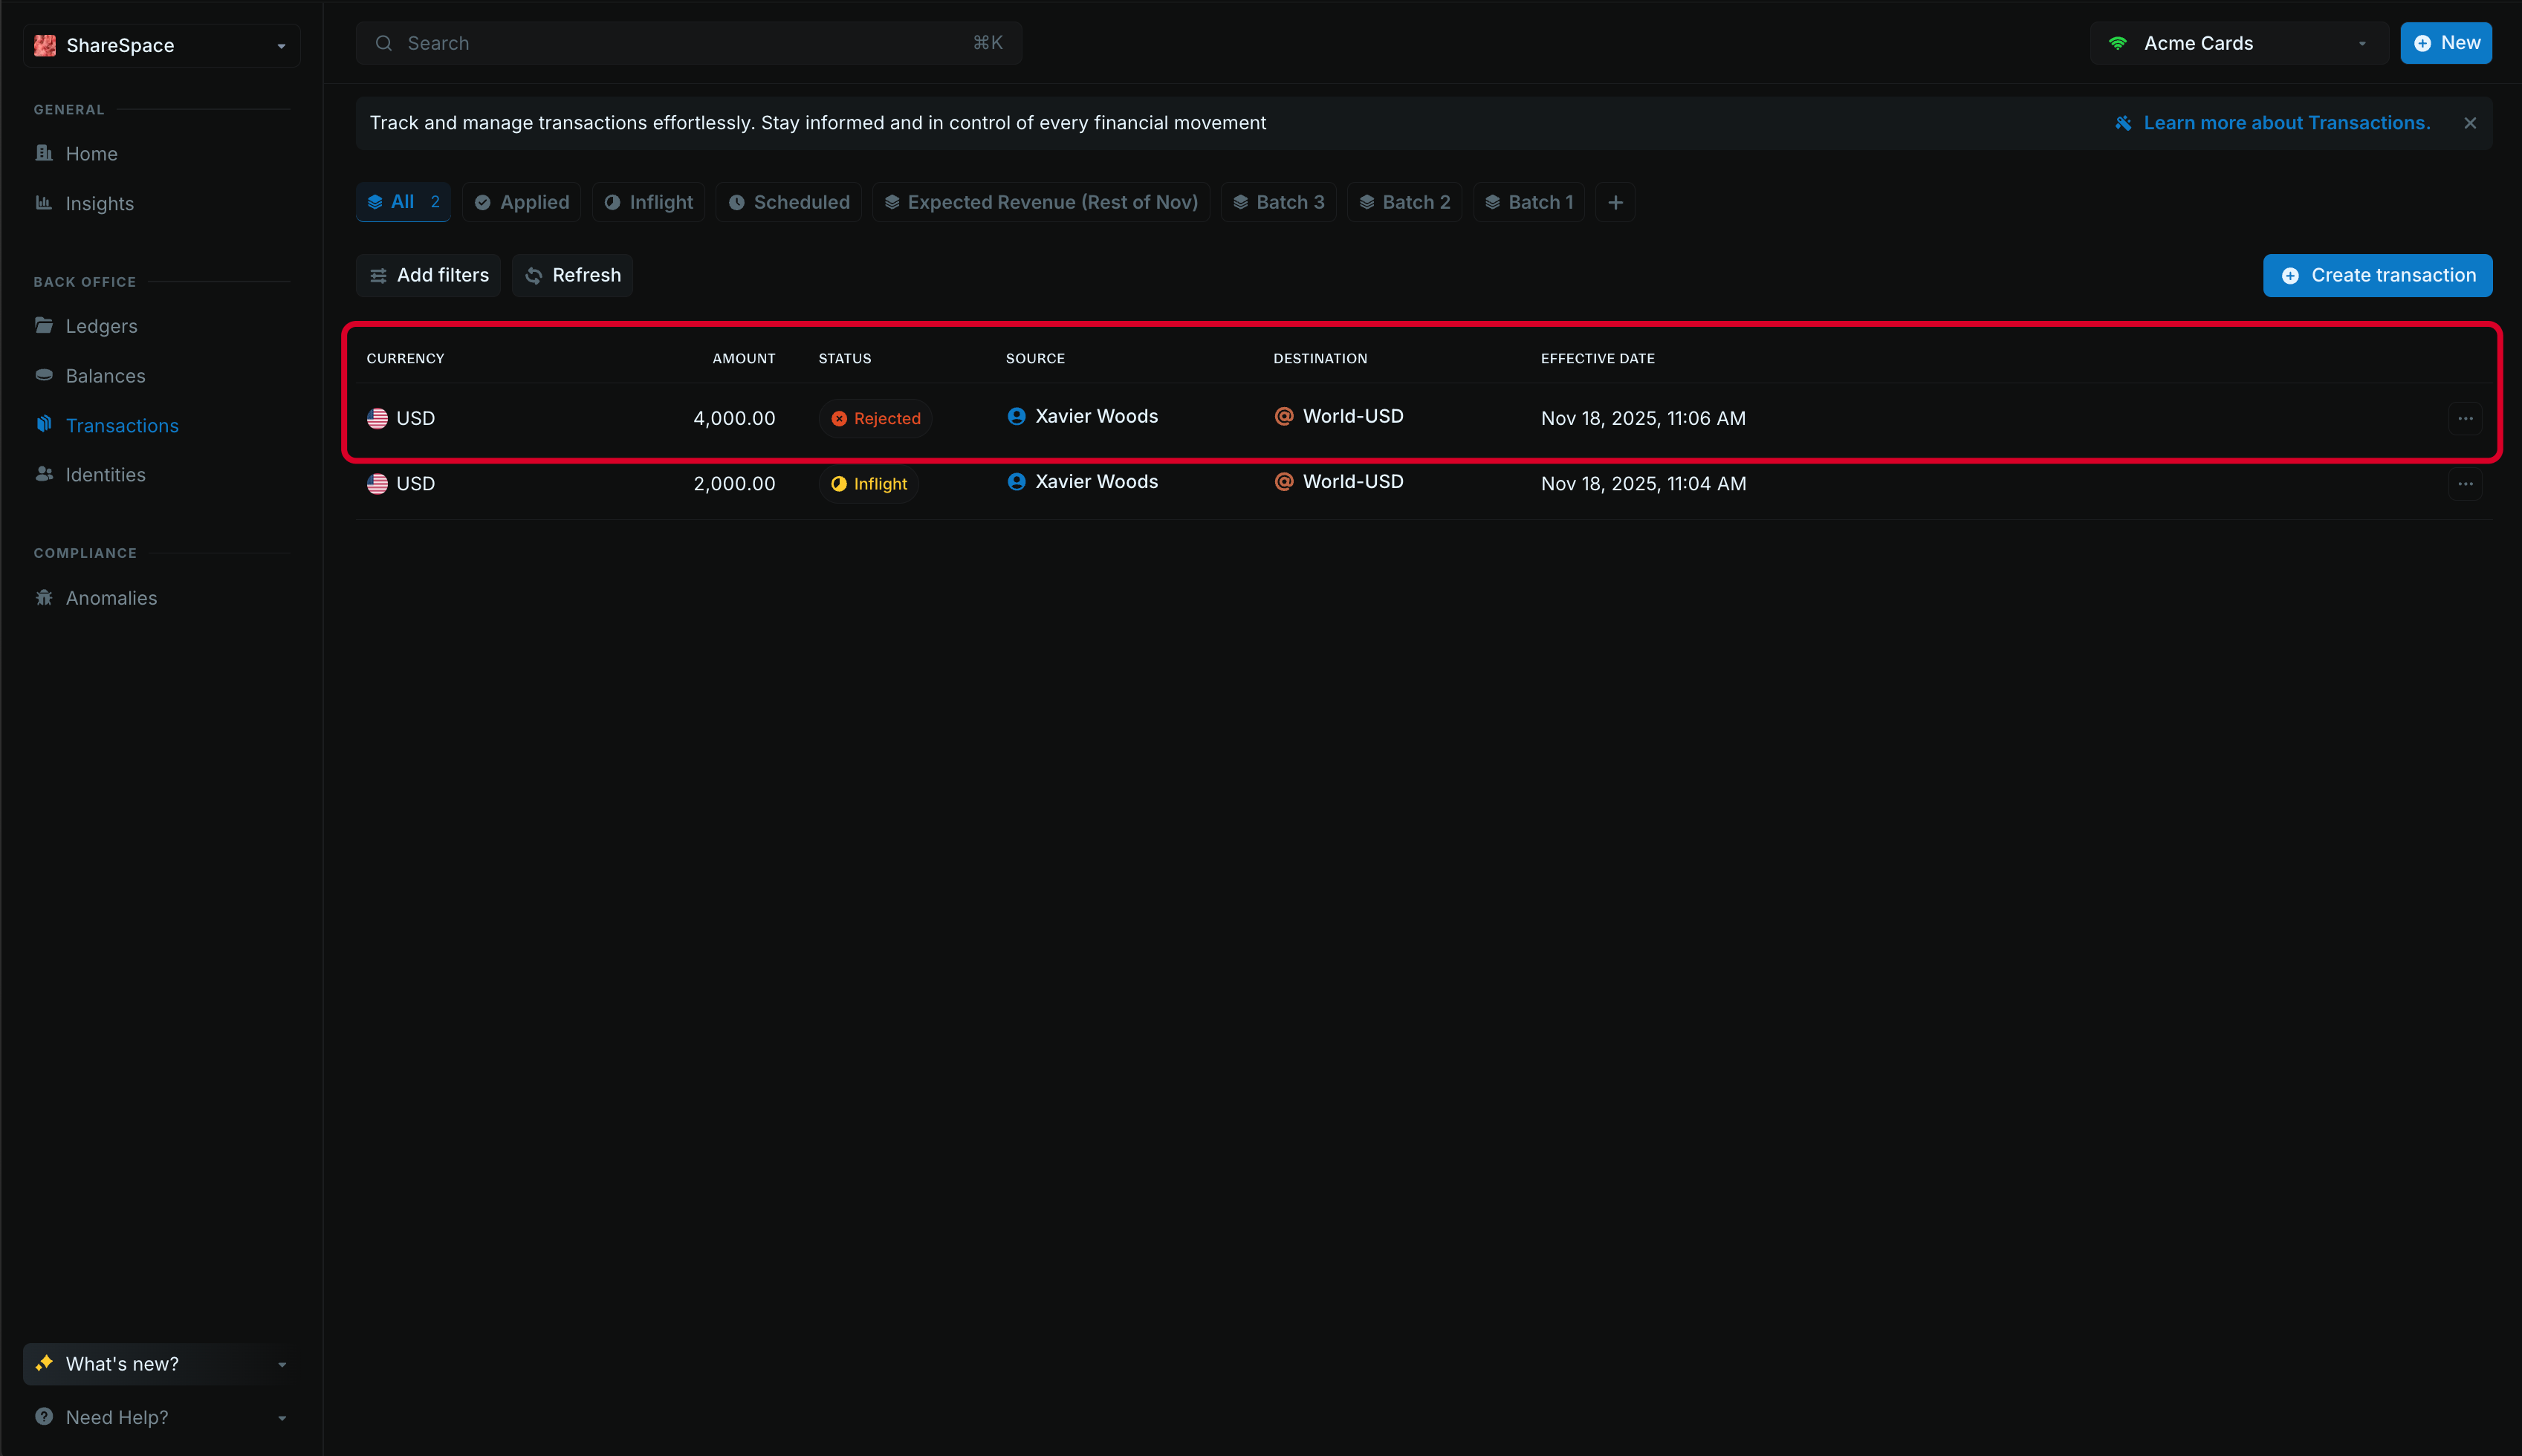Follow Learn more about Transactions link
This screenshot has width=2522, height=1456.
point(2286,123)
